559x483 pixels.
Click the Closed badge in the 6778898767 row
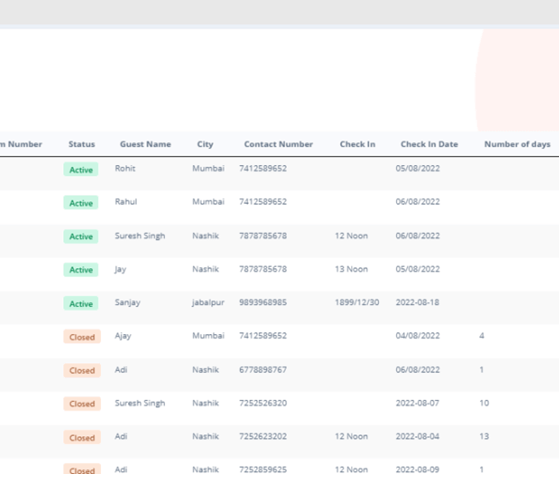coord(82,370)
